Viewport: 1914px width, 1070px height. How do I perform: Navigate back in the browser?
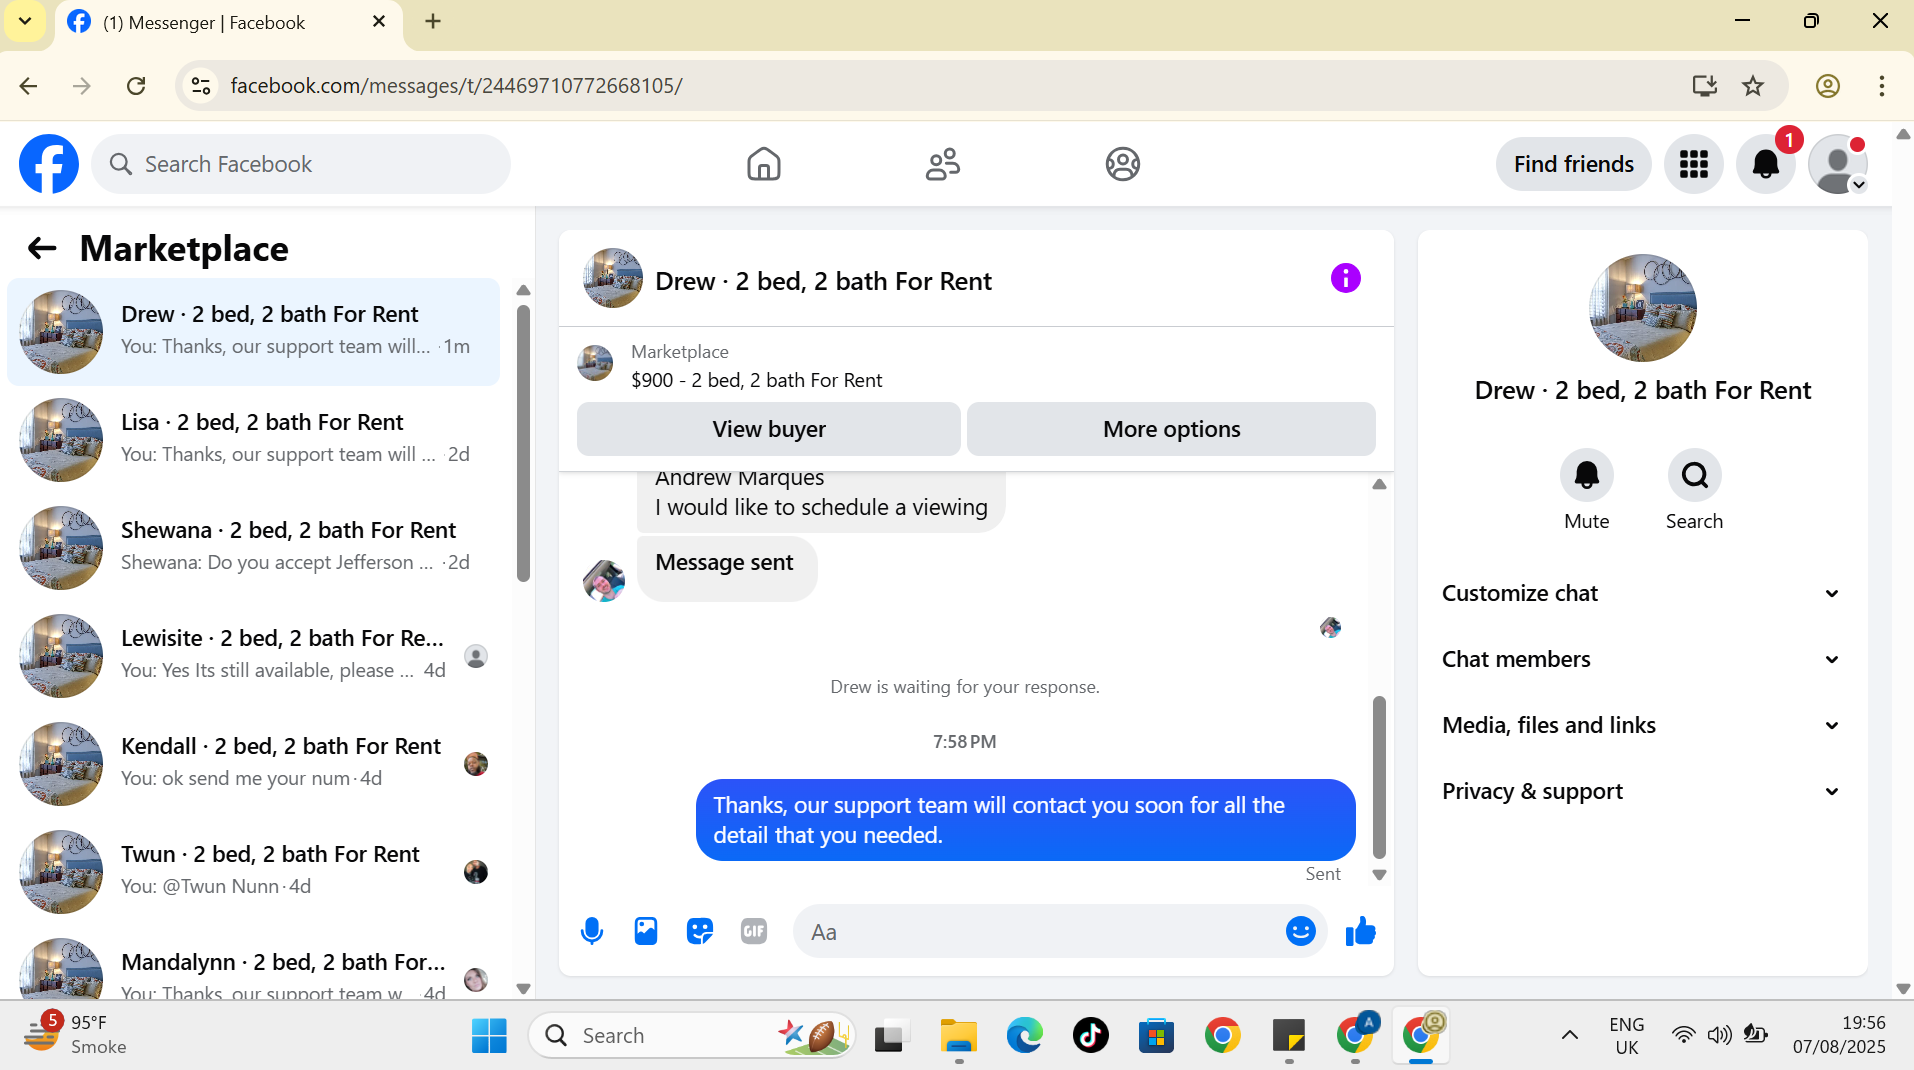[x=28, y=86]
